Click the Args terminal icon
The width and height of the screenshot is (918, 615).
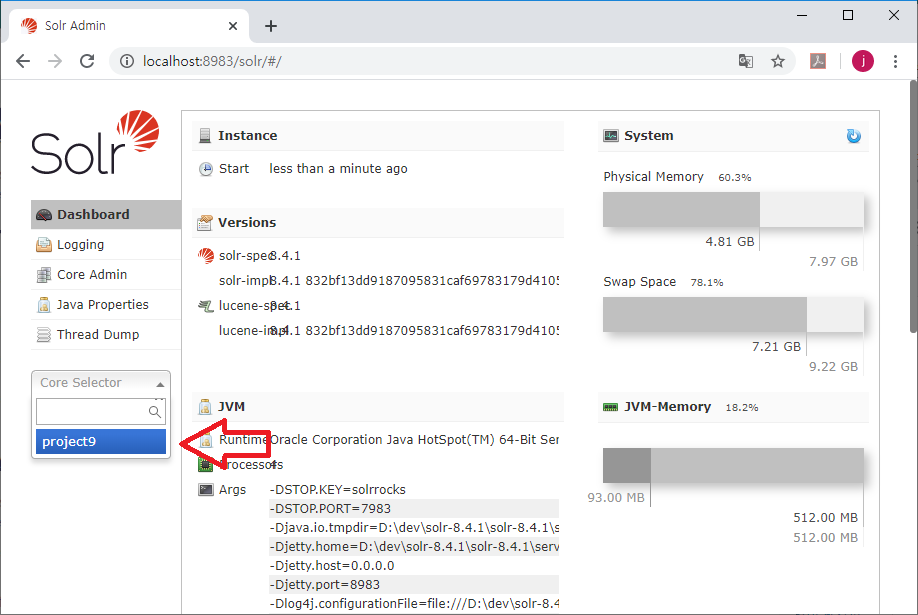[205, 490]
